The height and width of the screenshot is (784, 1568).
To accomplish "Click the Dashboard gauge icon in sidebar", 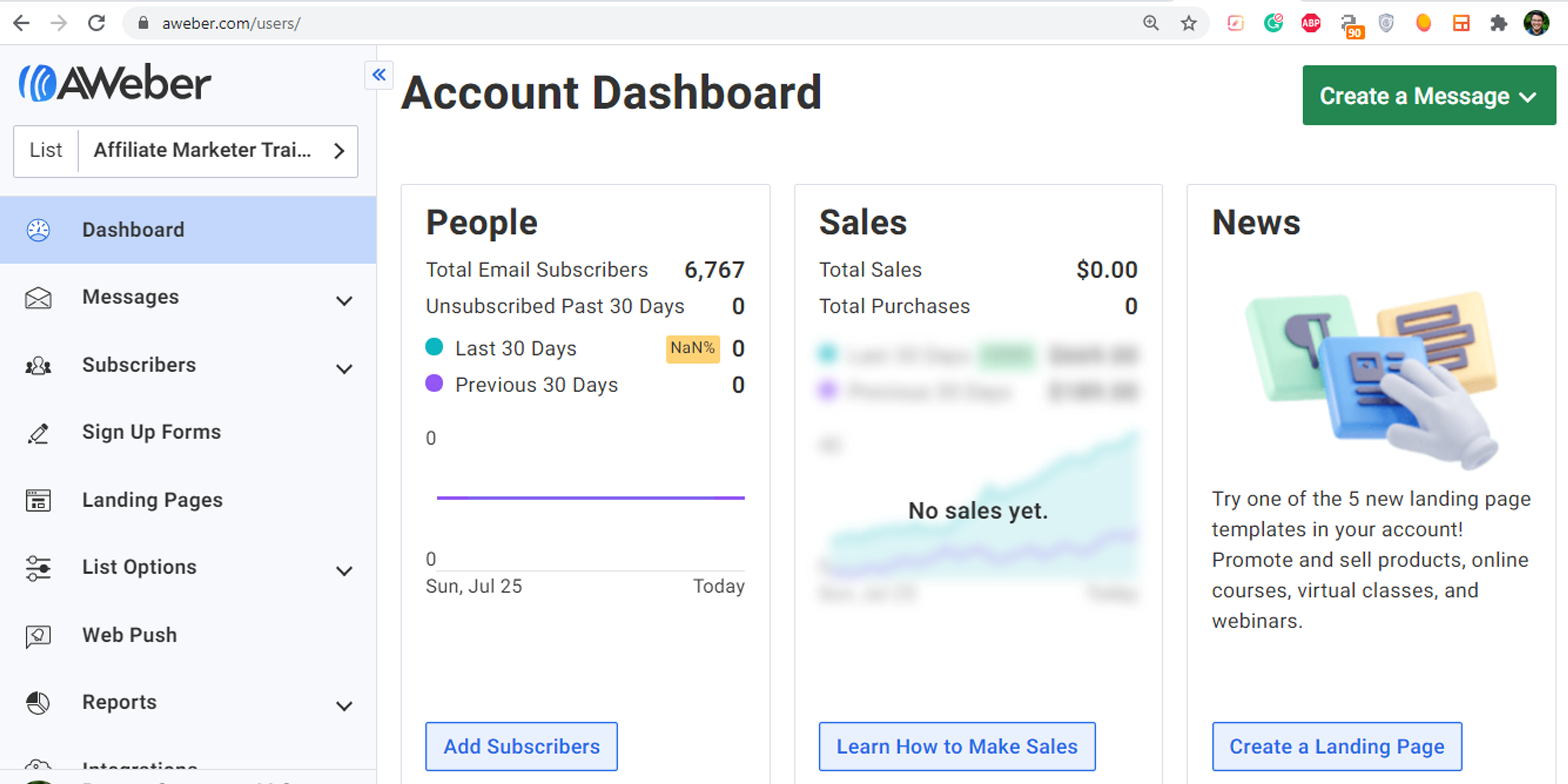I will tap(38, 230).
